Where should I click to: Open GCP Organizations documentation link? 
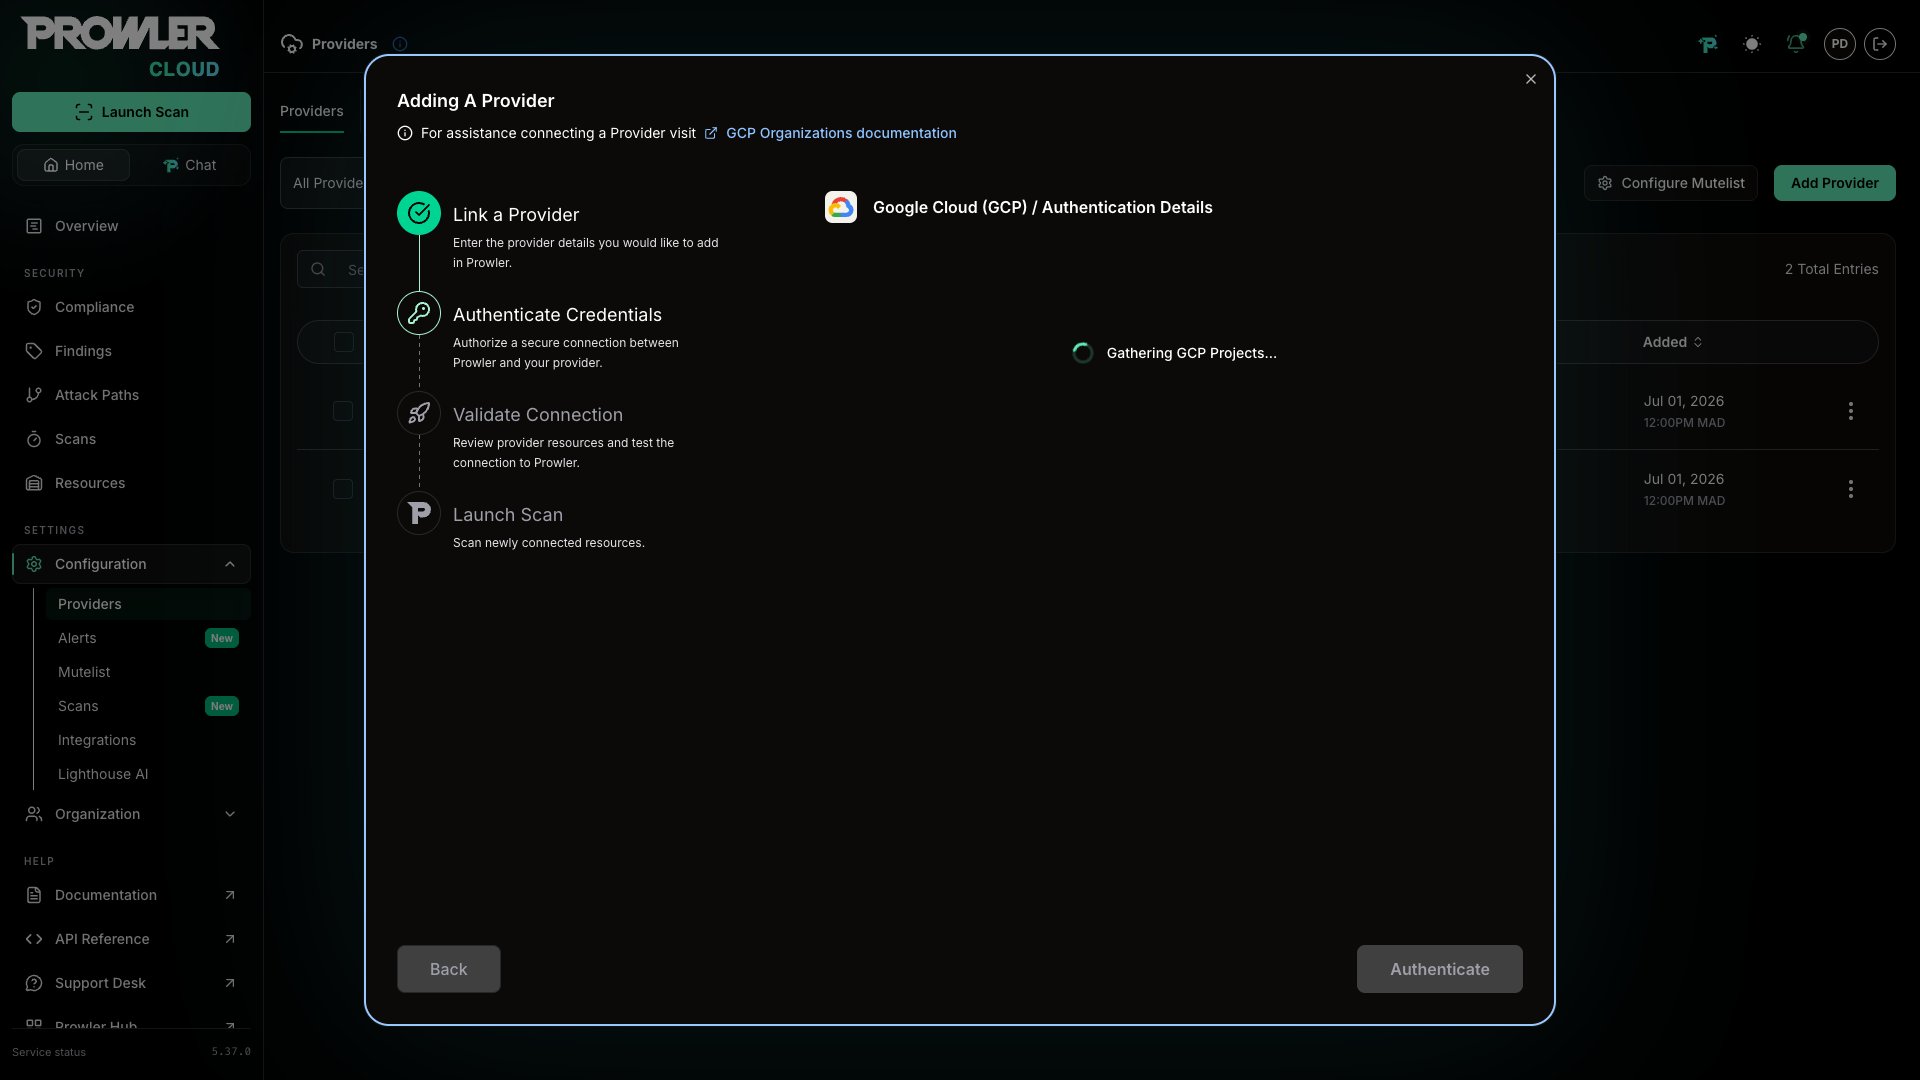(x=830, y=133)
